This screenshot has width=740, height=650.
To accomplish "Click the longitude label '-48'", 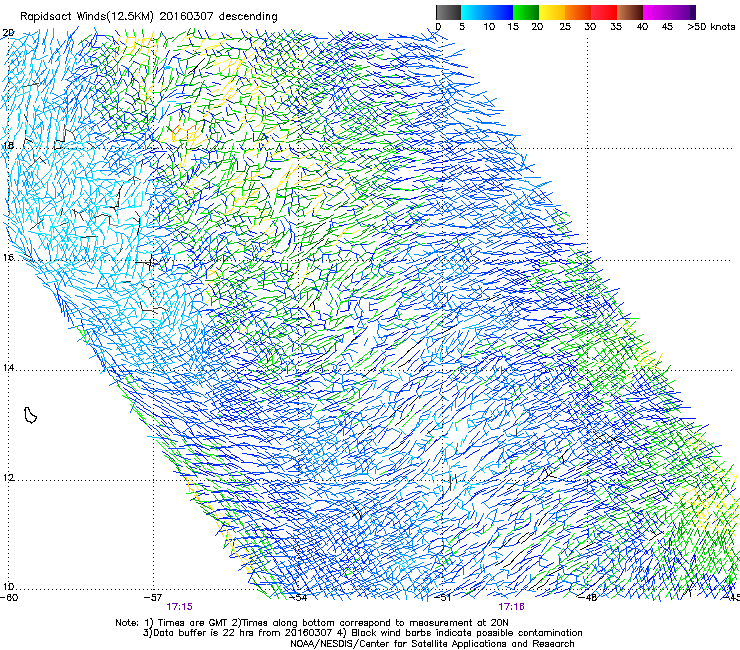I will tap(588, 598).
